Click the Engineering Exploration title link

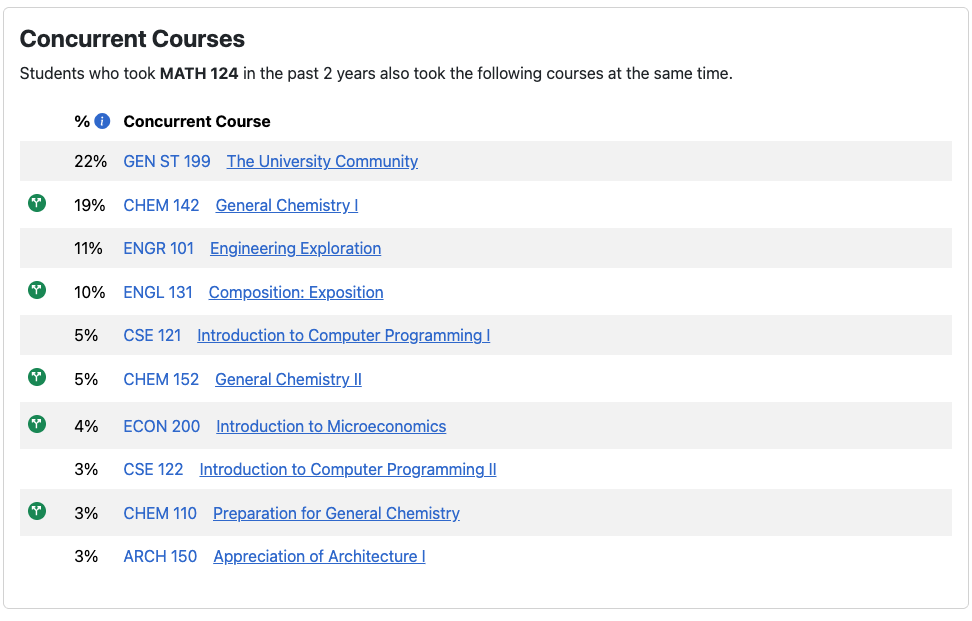[x=295, y=248]
